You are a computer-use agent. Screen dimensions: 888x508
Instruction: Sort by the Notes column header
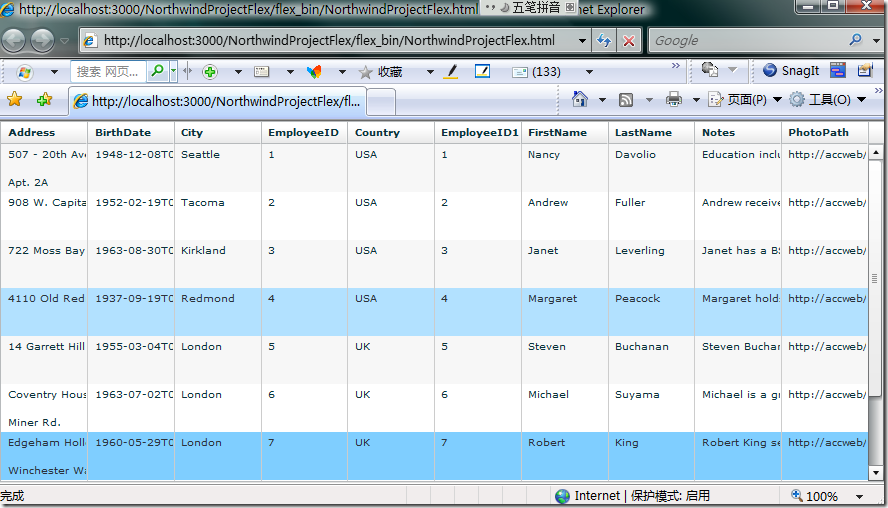tap(738, 133)
